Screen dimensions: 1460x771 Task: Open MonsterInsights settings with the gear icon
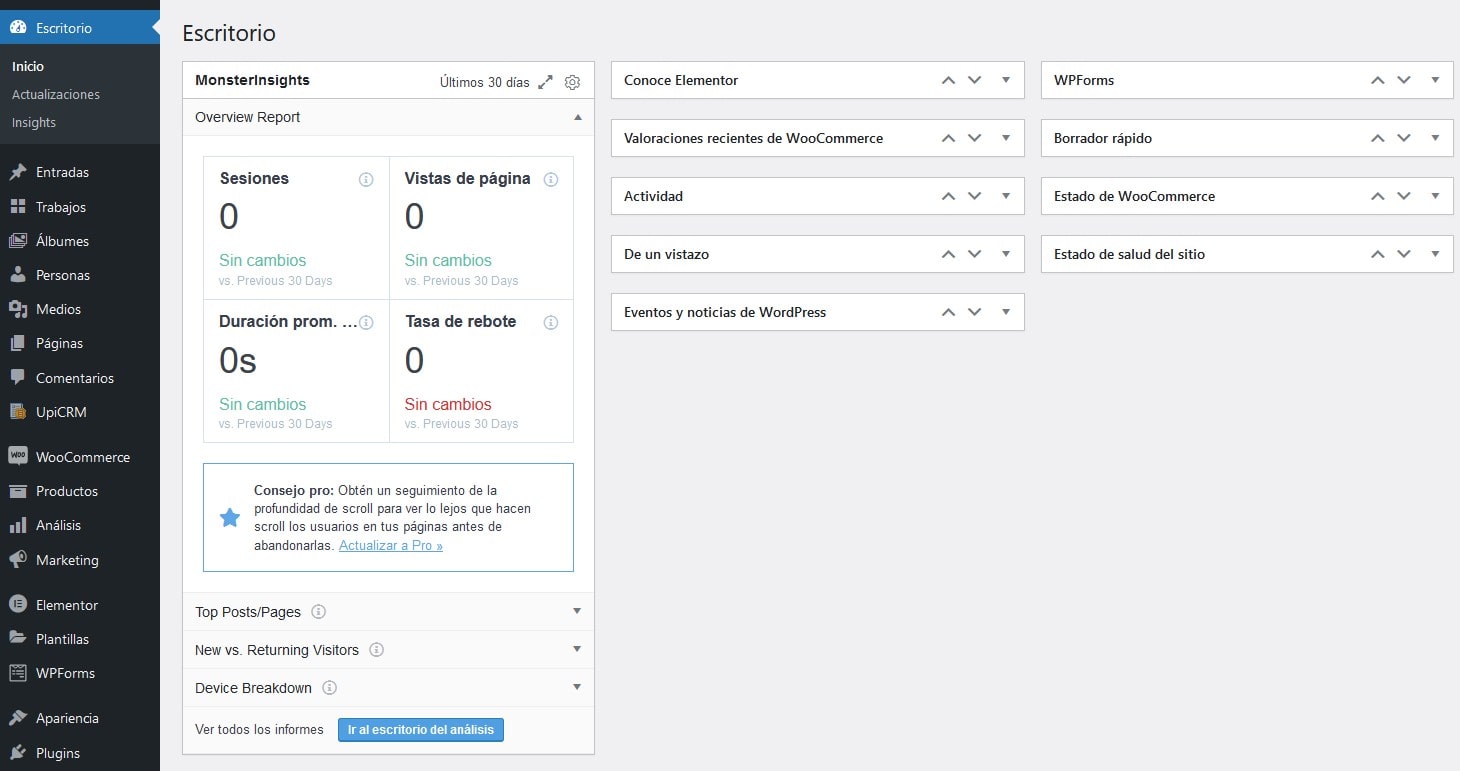572,82
